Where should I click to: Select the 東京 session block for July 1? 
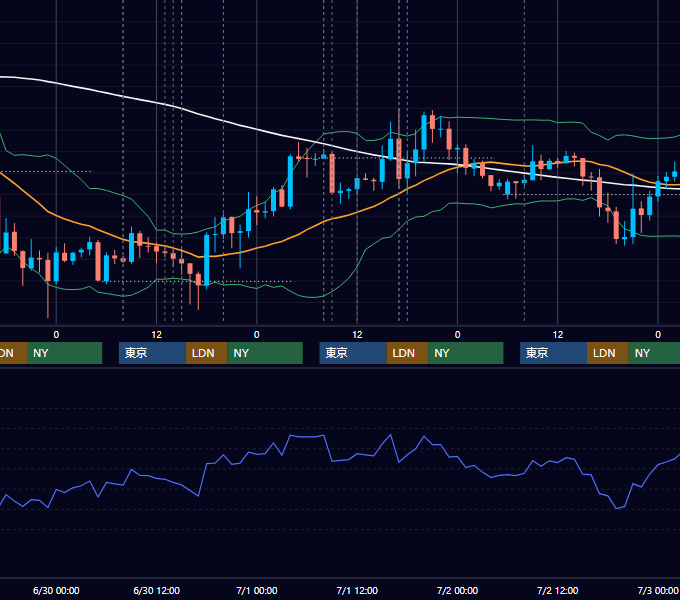coord(353,353)
